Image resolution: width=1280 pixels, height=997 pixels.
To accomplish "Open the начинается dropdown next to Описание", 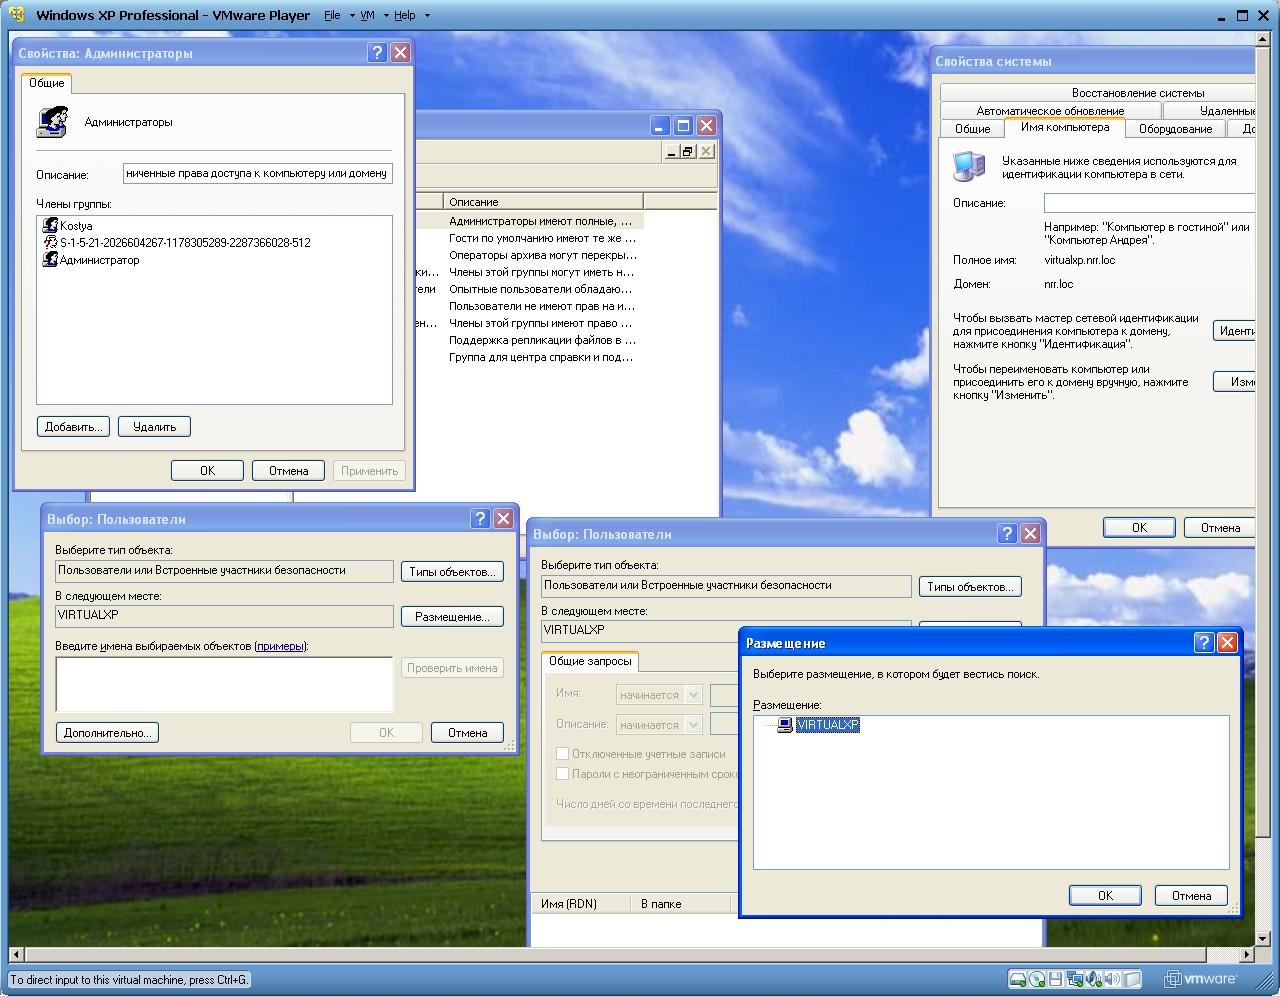I will [693, 725].
